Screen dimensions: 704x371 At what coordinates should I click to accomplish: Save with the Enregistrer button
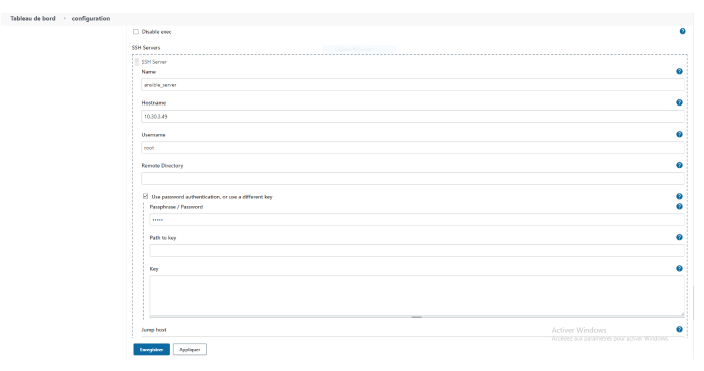[x=151, y=349]
